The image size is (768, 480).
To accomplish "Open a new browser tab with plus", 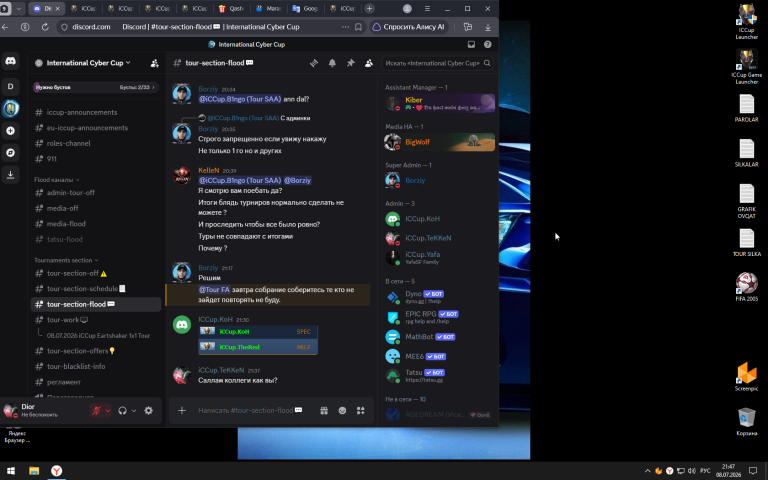I will 369,8.
